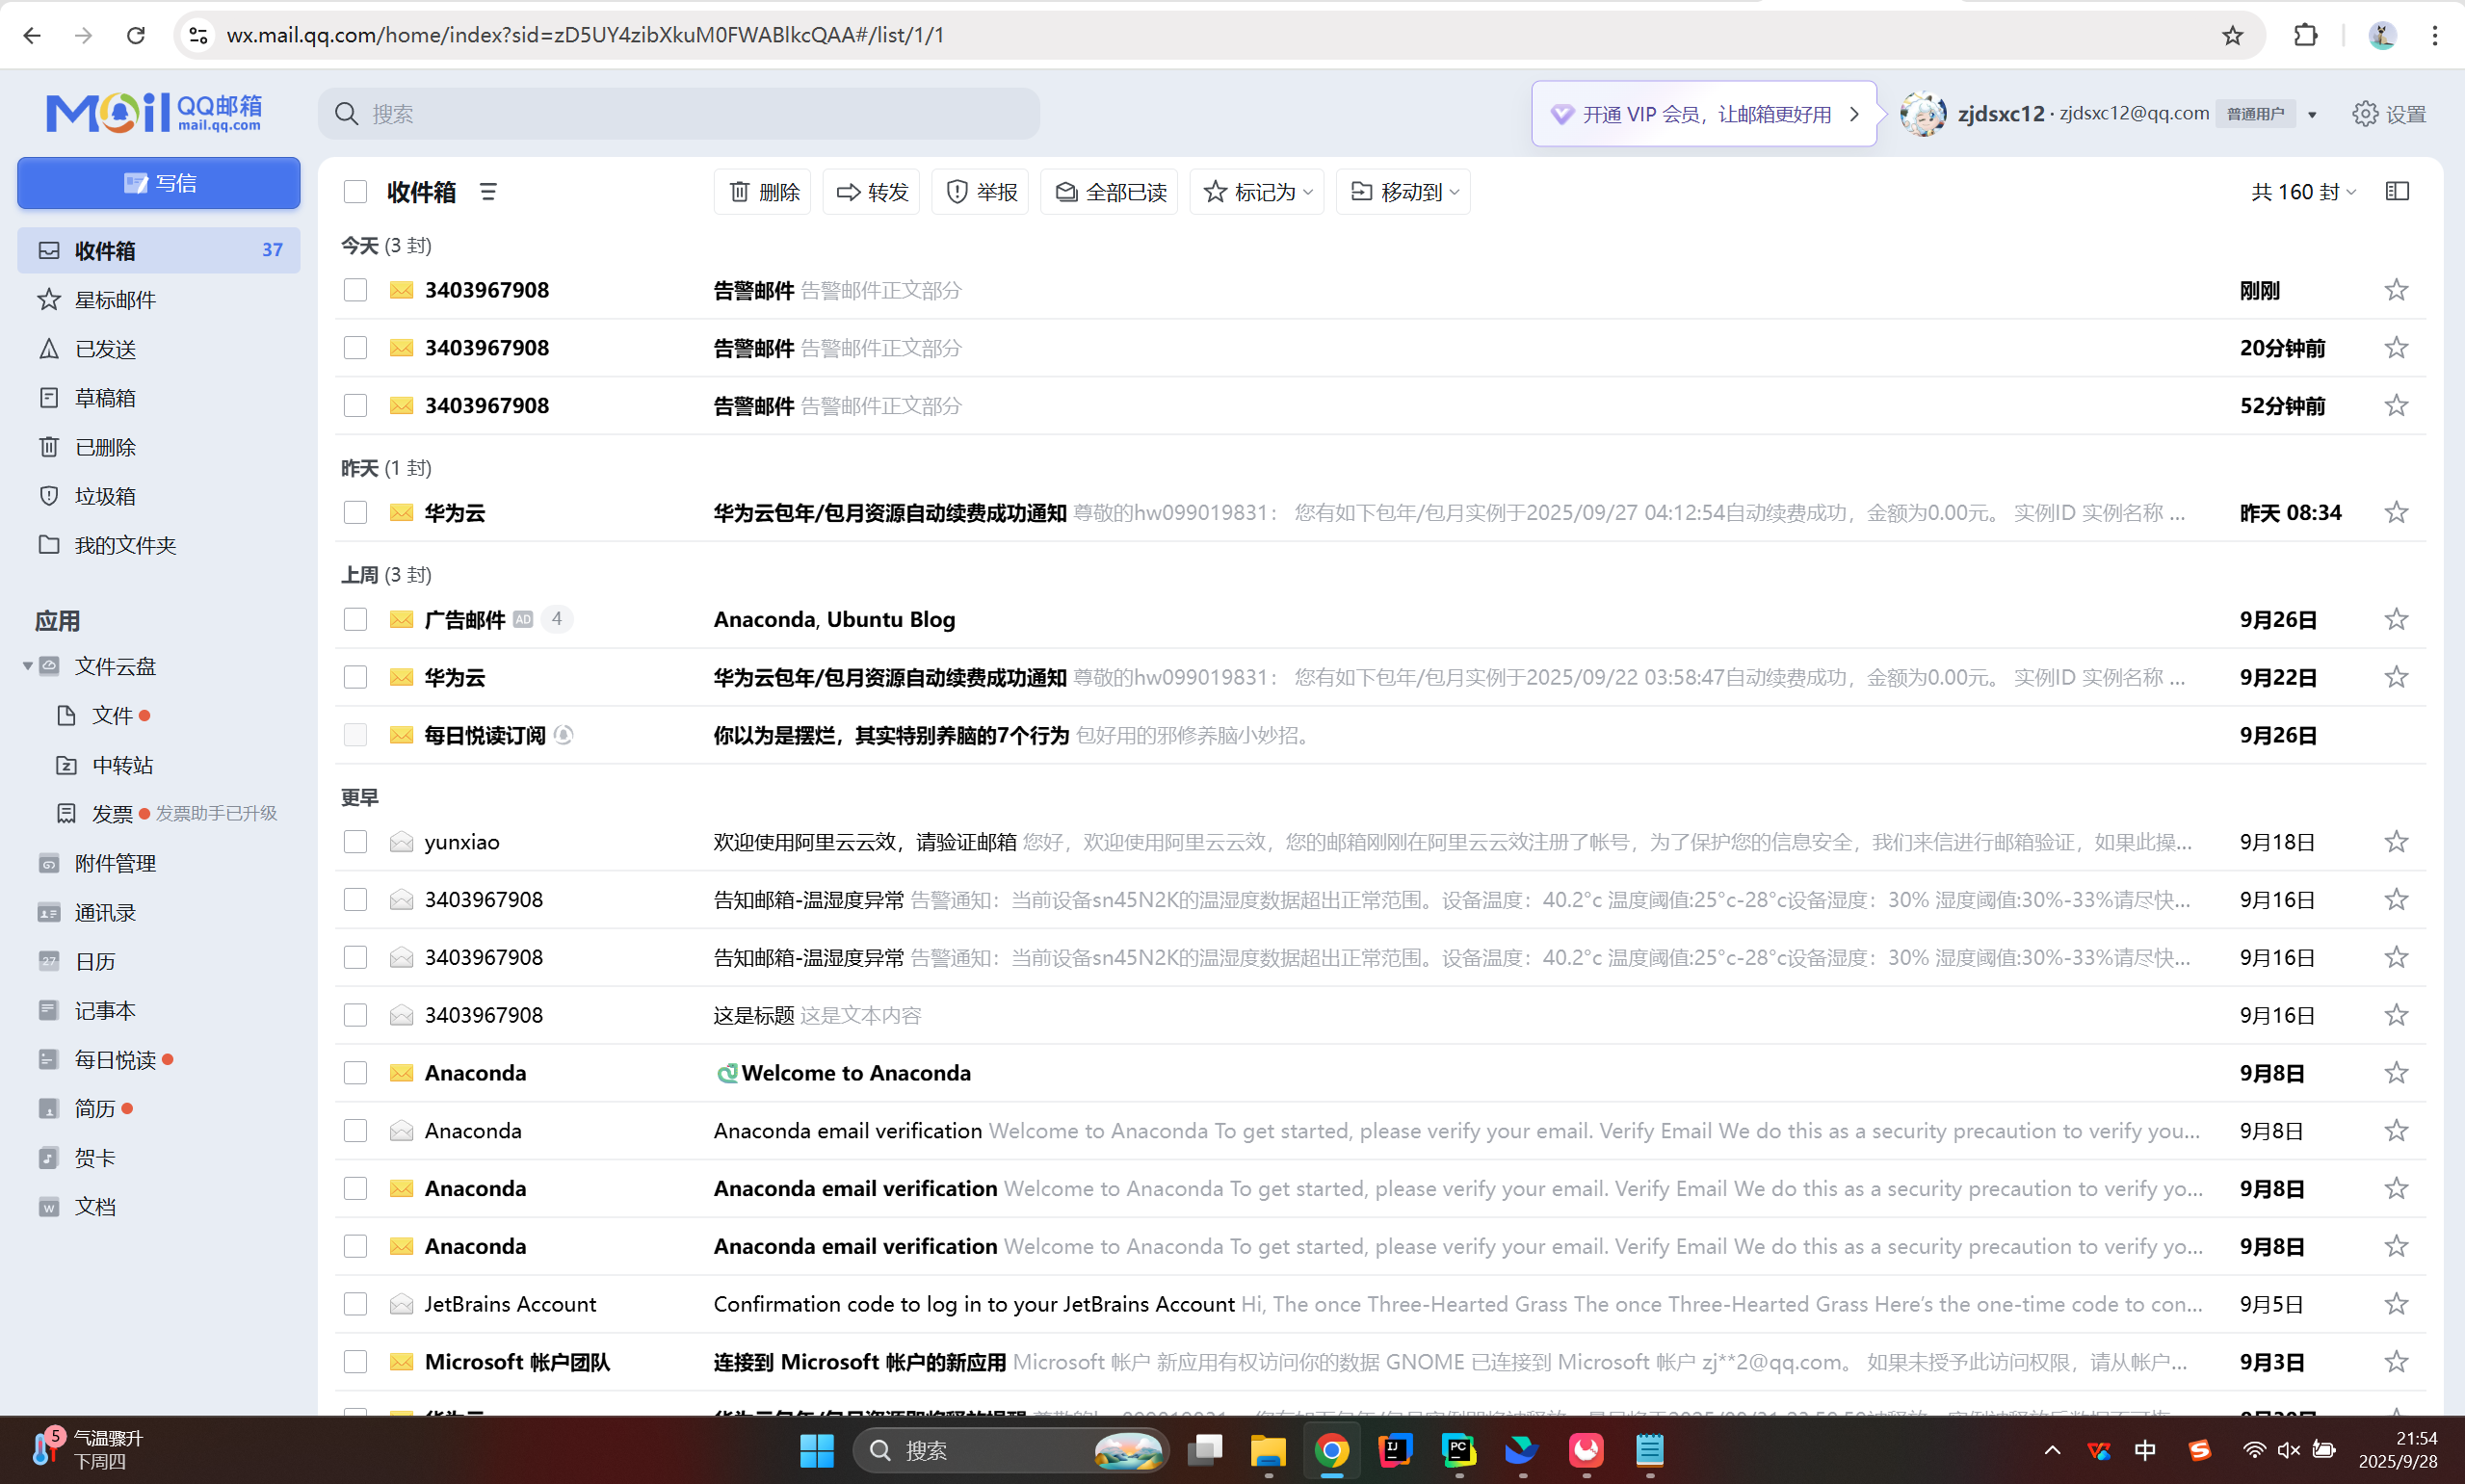The height and width of the screenshot is (1484, 2465).
Task: Click the browser address bar URL
Action: point(585,35)
